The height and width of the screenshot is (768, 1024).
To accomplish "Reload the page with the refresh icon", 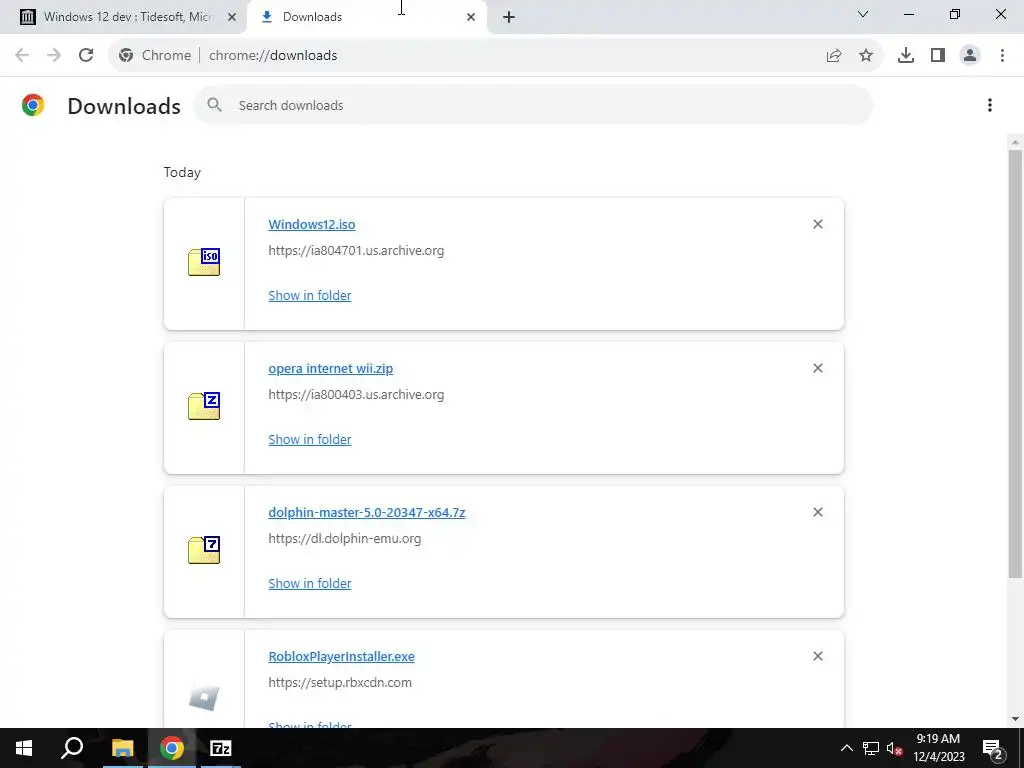I will [86, 56].
